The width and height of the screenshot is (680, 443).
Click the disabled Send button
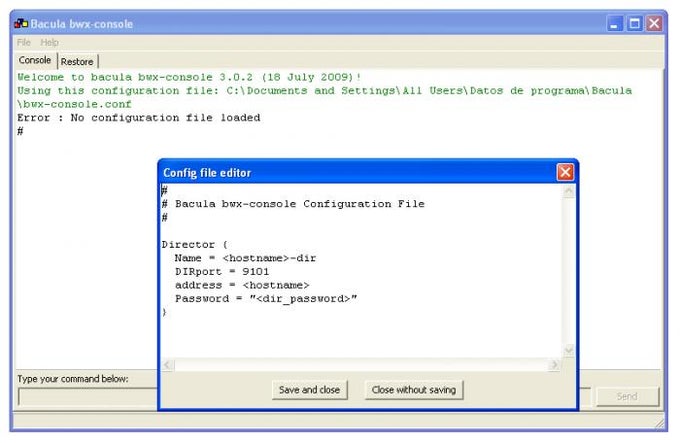[627, 396]
